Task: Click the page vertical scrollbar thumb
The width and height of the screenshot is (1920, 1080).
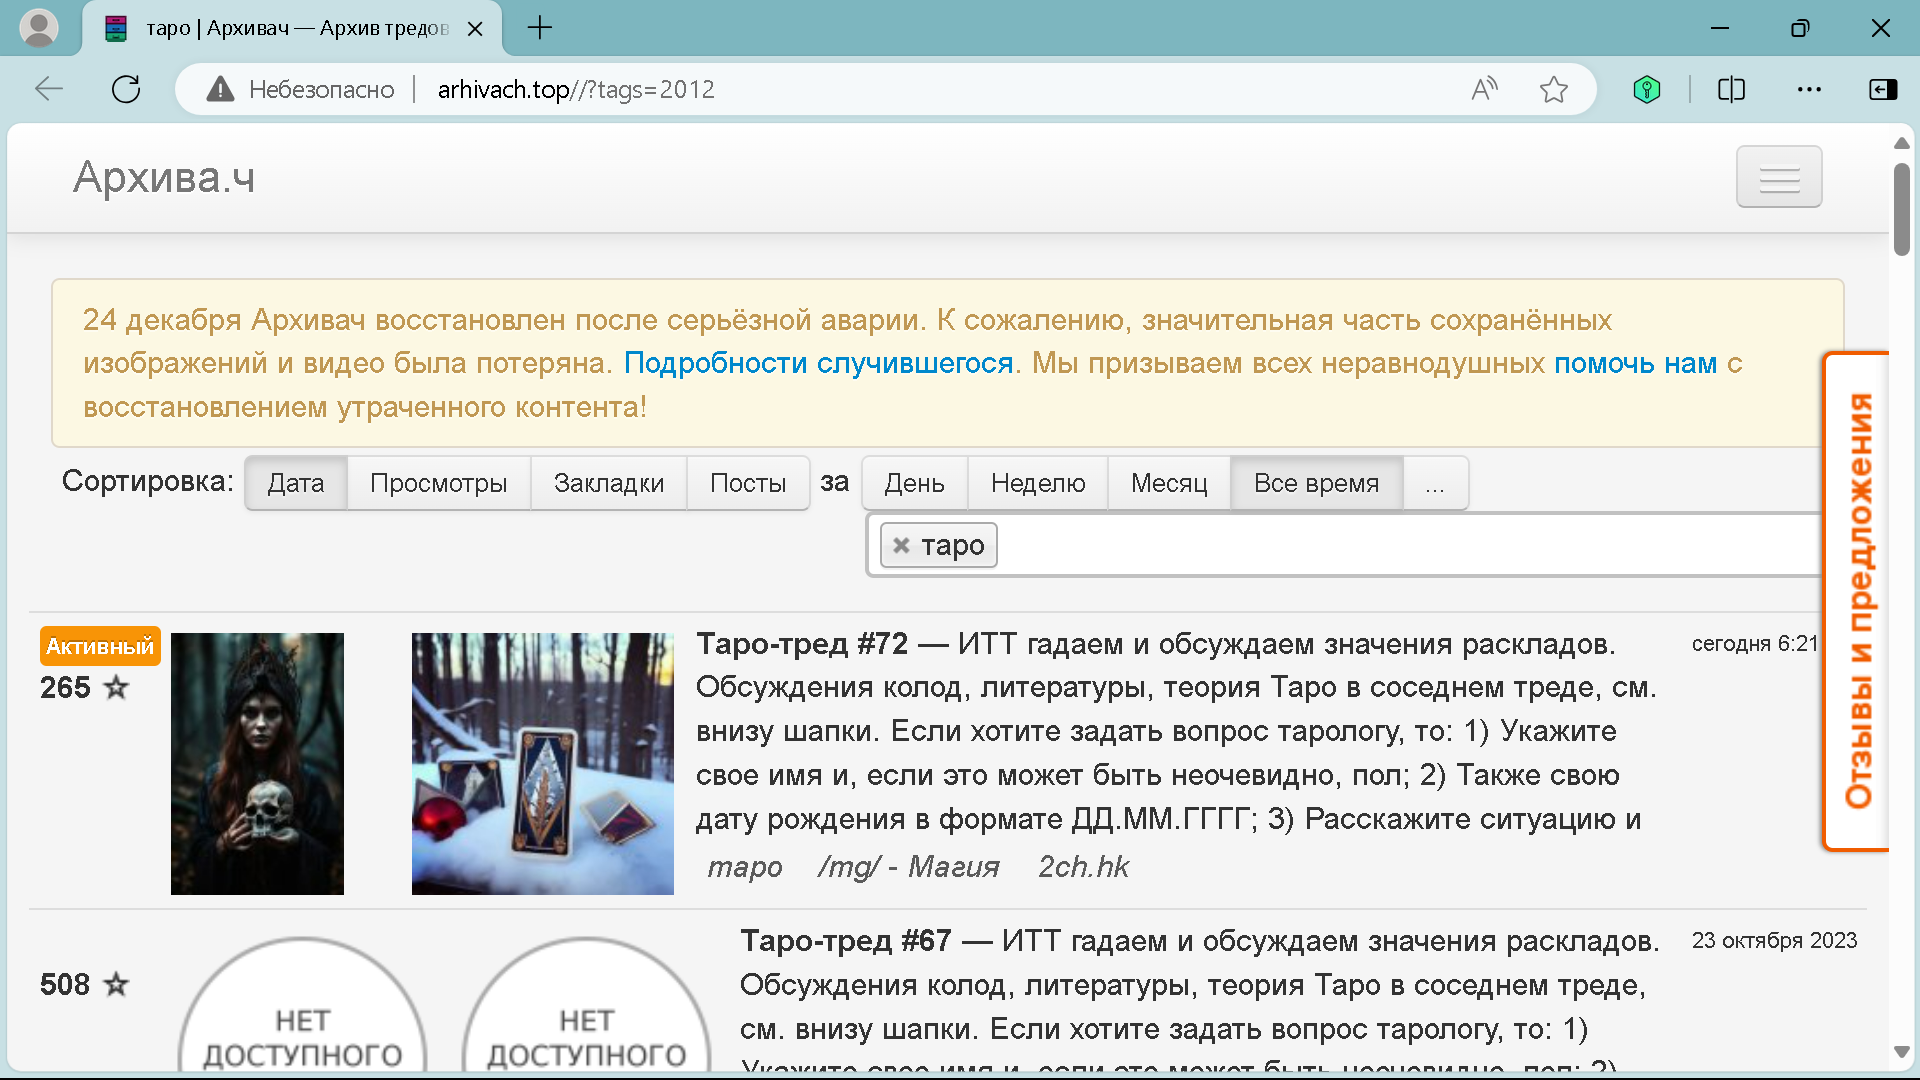Action: [x=1901, y=209]
